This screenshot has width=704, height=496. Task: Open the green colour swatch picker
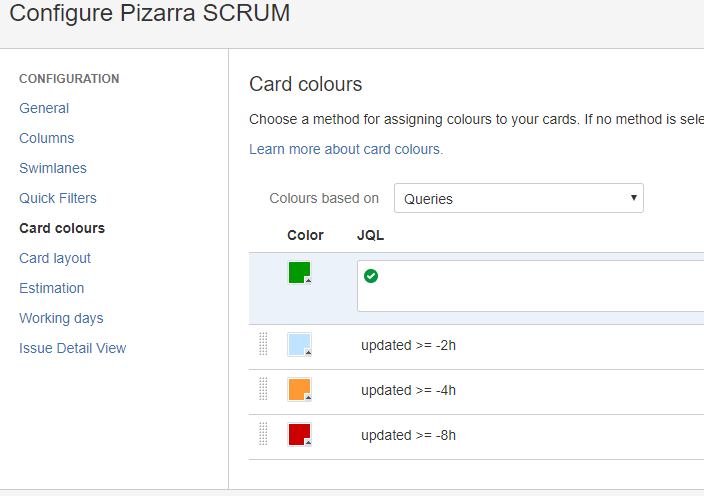(x=299, y=273)
